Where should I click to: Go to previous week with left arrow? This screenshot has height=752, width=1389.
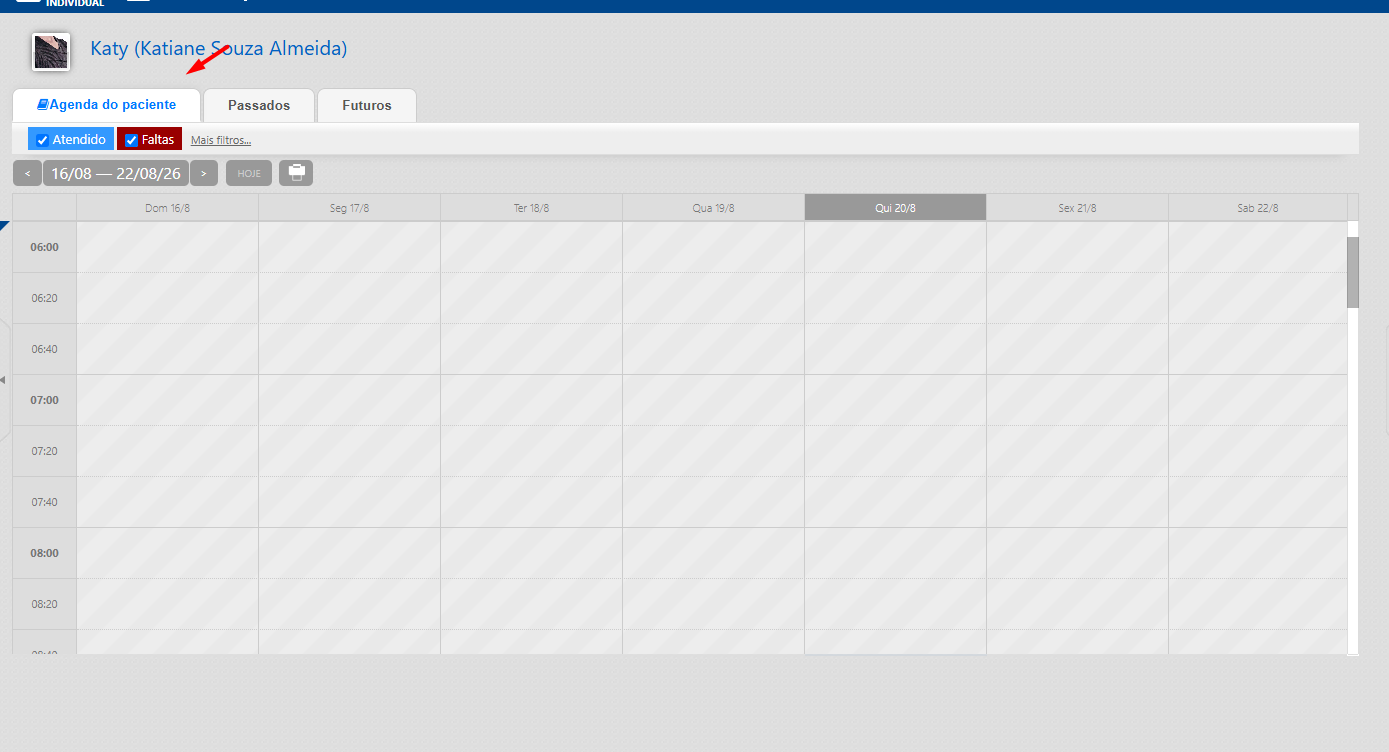pos(27,173)
